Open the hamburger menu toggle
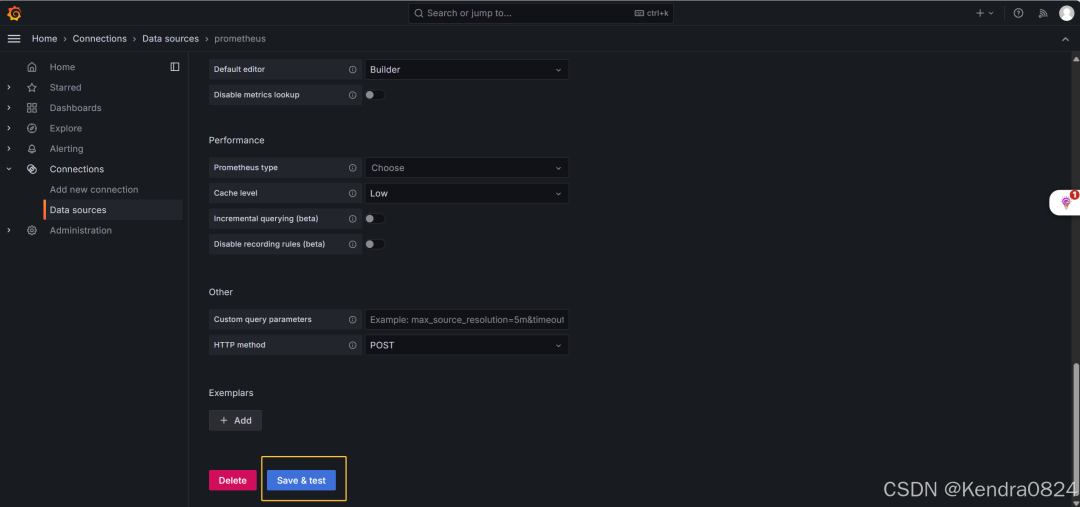The height and width of the screenshot is (507, 1080). coord(14,39)
